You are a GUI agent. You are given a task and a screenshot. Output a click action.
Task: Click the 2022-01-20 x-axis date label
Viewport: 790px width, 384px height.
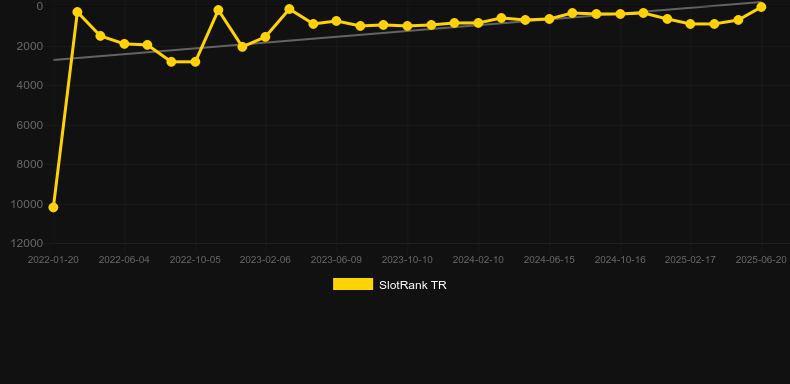click(53, 260)
